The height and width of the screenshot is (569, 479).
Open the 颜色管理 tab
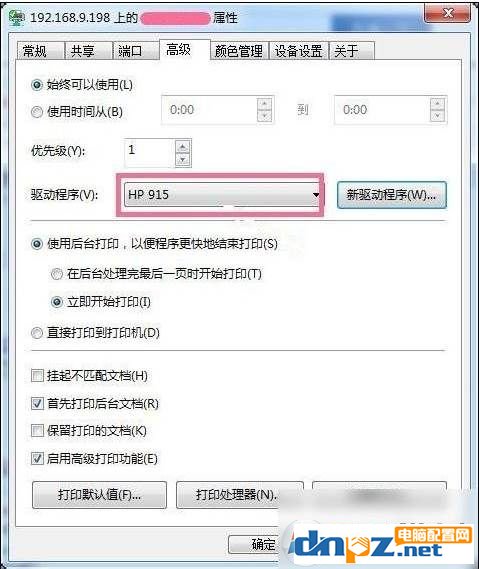tap(239, 51)
